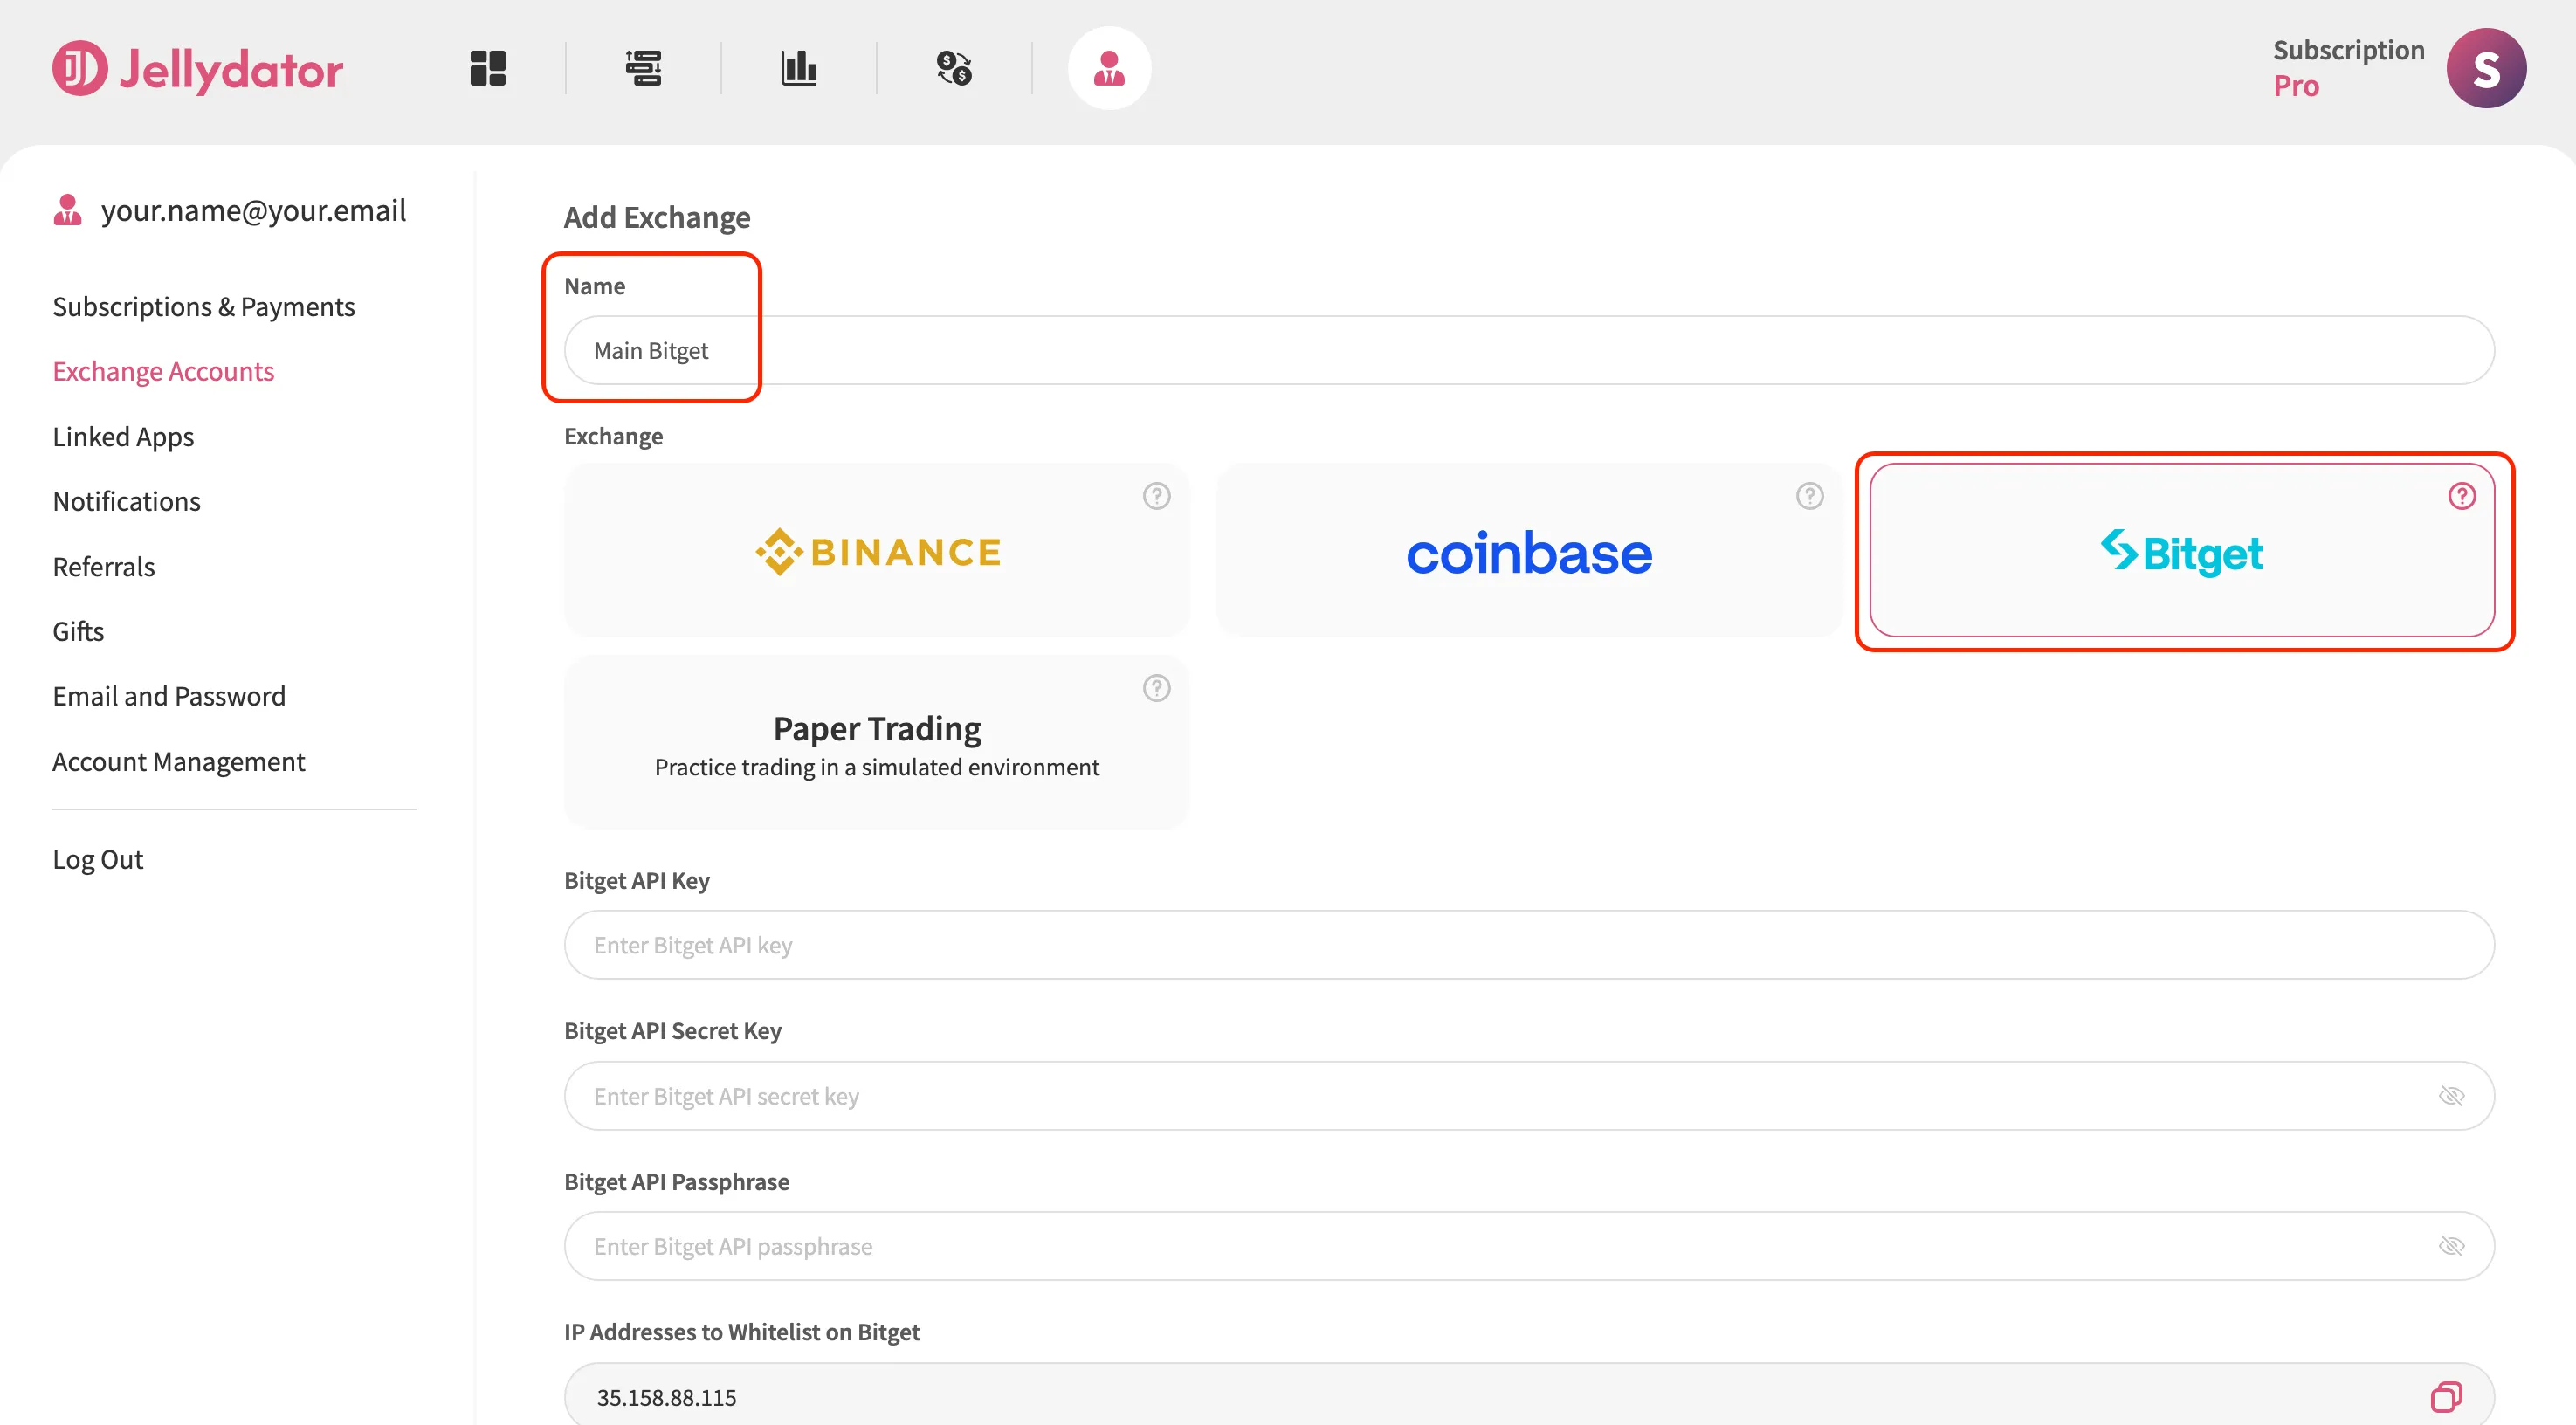
Task: Click the Subscription Pro label
Action: (2348, 68)
